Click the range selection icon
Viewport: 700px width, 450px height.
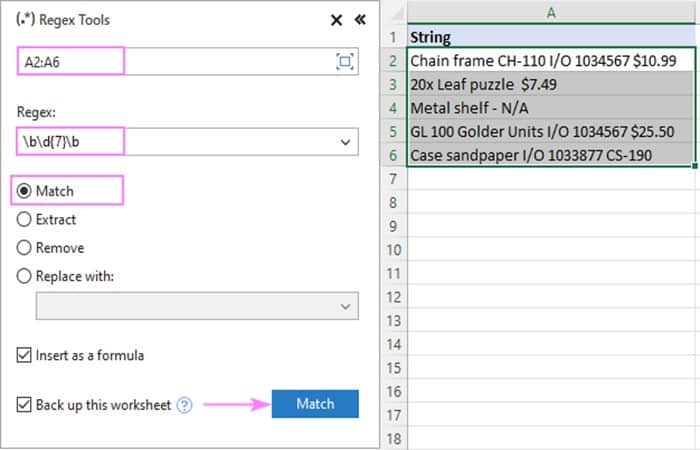coord(345,62)
